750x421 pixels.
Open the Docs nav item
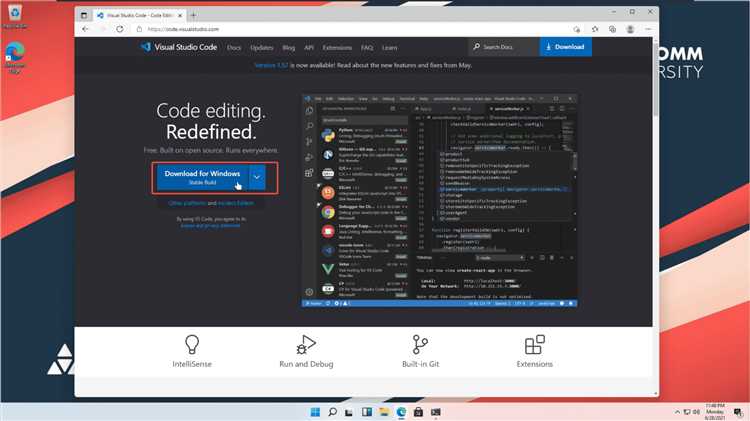pyautogui.click(x=234, y=47)
